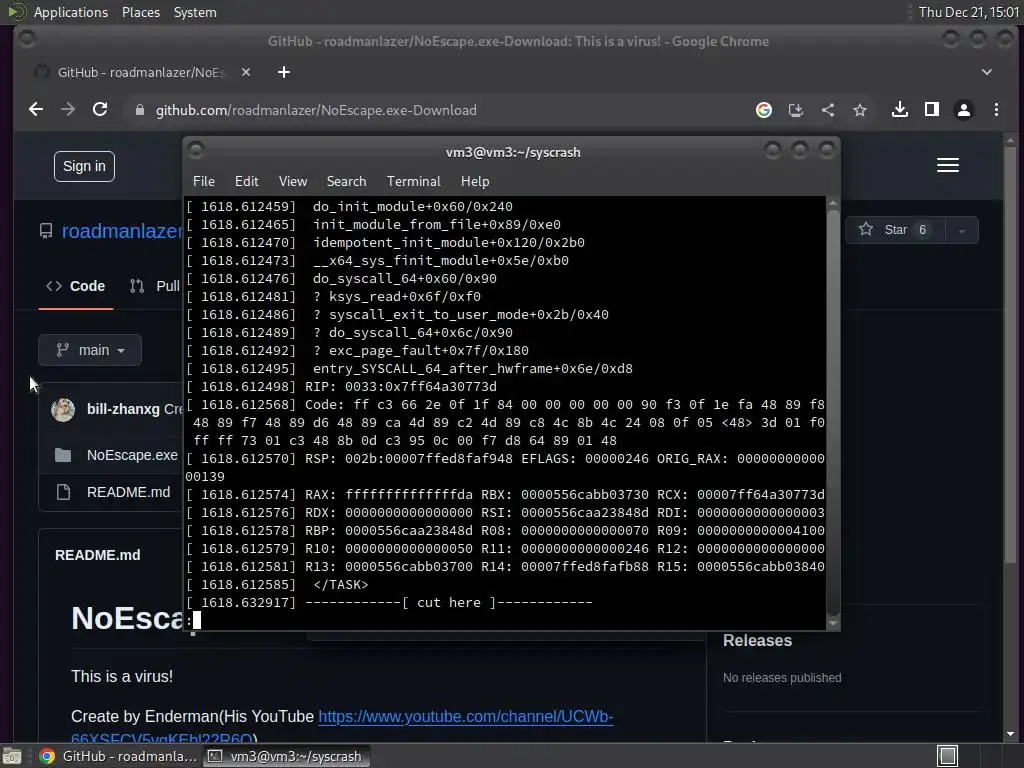This screenshot has width=1024, height=768.
Task: Click the terminal scrollbar's up arrow
Action: [x=833, y=203]
